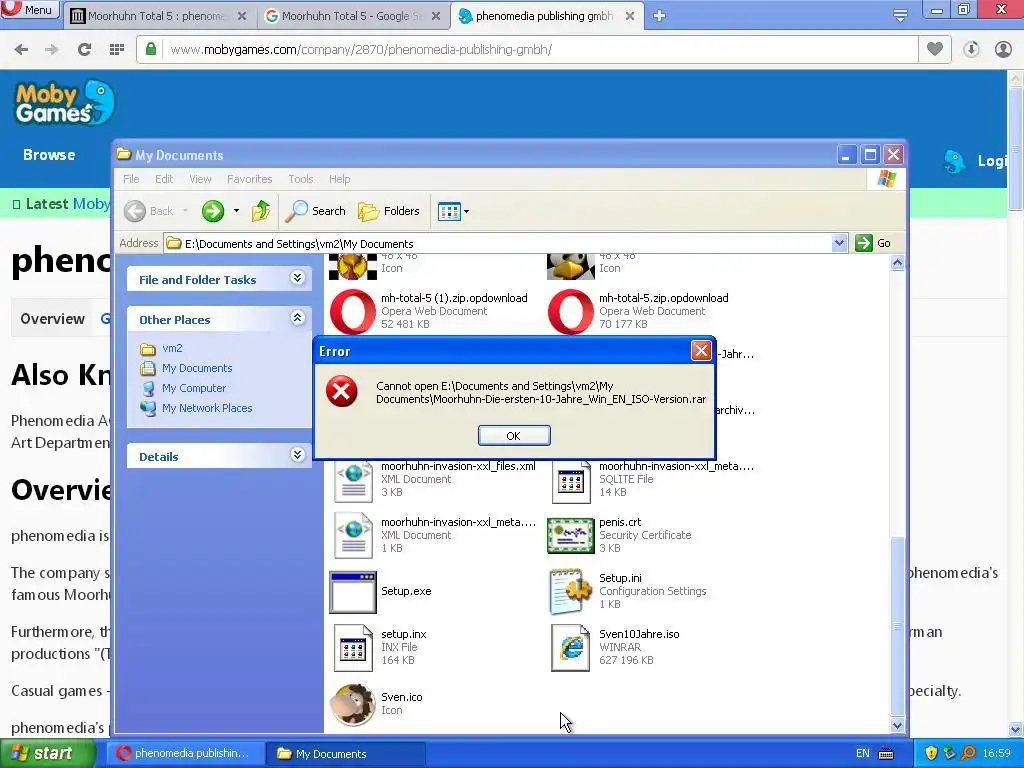Click browser Forward arrow
This screenshot has width=1024, height=768.
(x=52, y=50)
